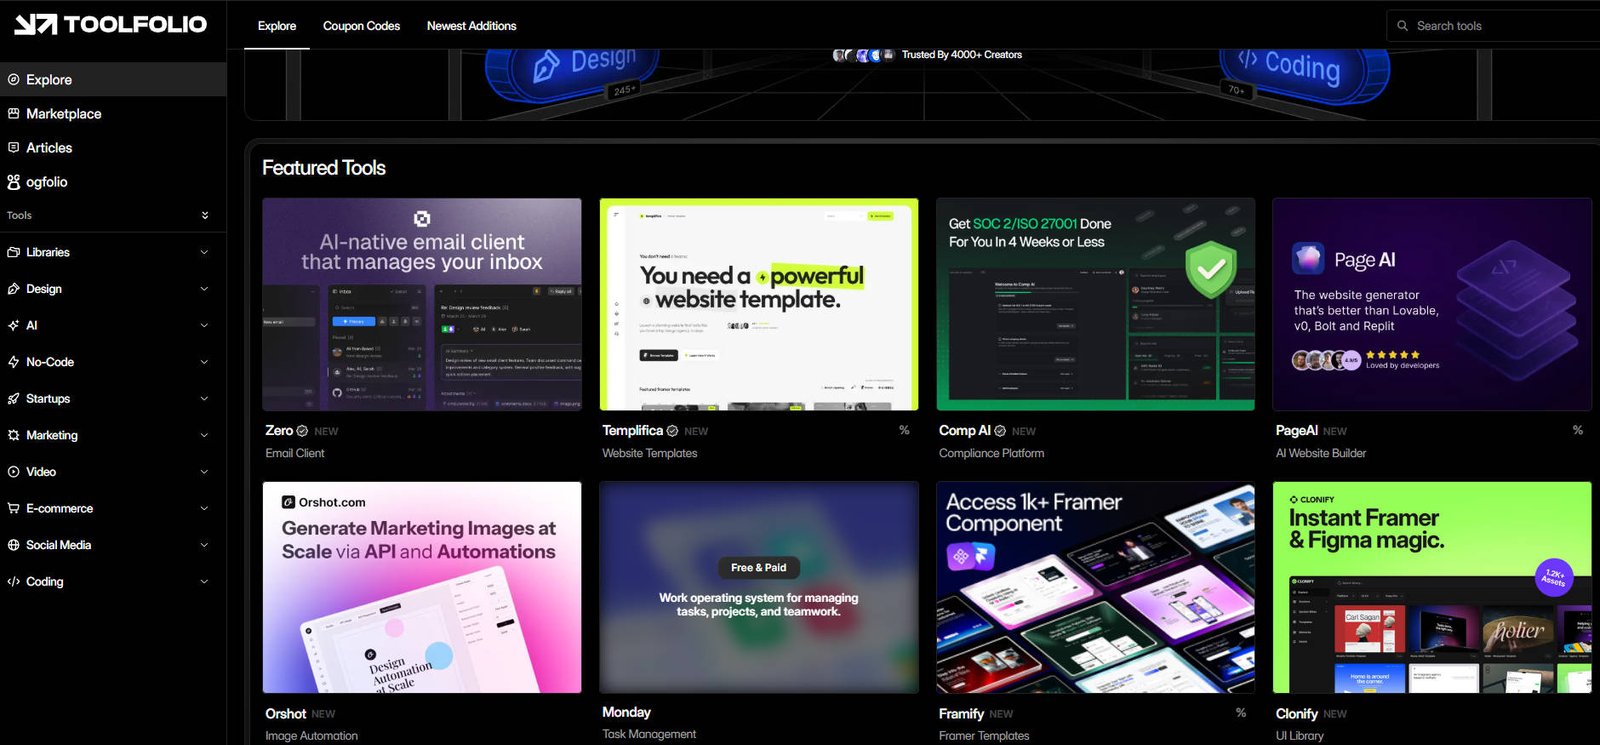Open the Zero email client thumbnail
Viewport: 1600px width, 745px height.
click(x=422, y=304)
